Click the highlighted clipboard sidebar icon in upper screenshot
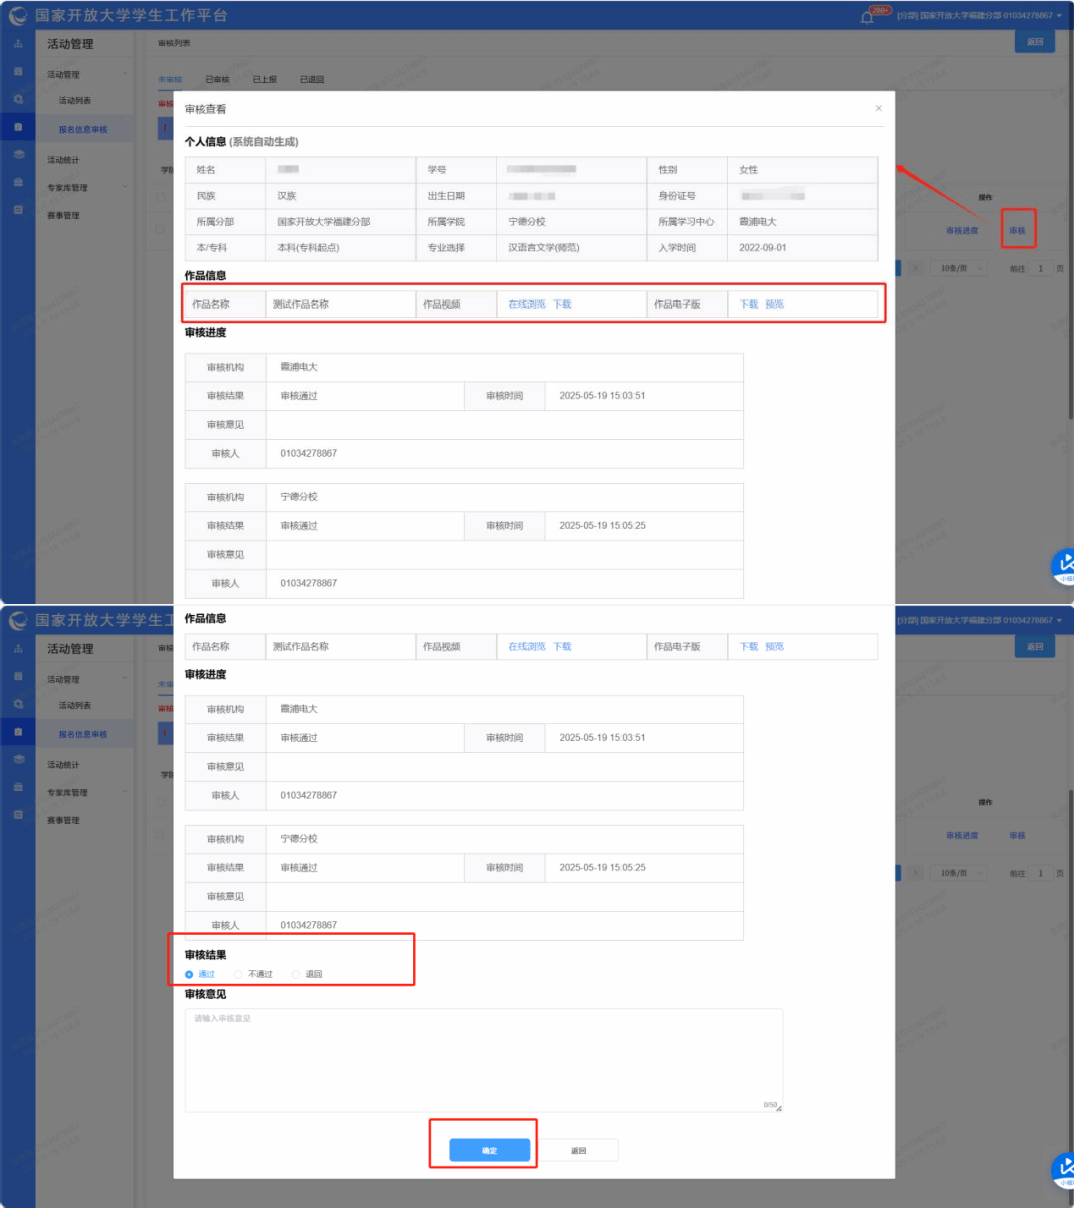 pos(18,127)
